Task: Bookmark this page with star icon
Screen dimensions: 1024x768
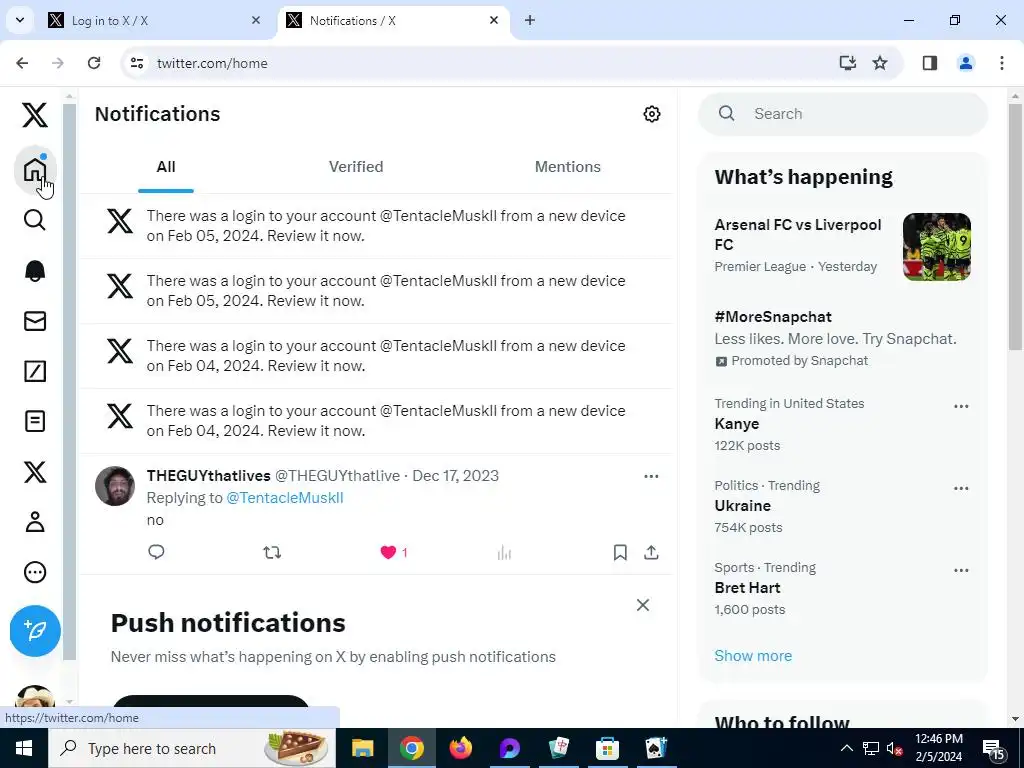Action: pyautogui.click(x=880, y=63)
